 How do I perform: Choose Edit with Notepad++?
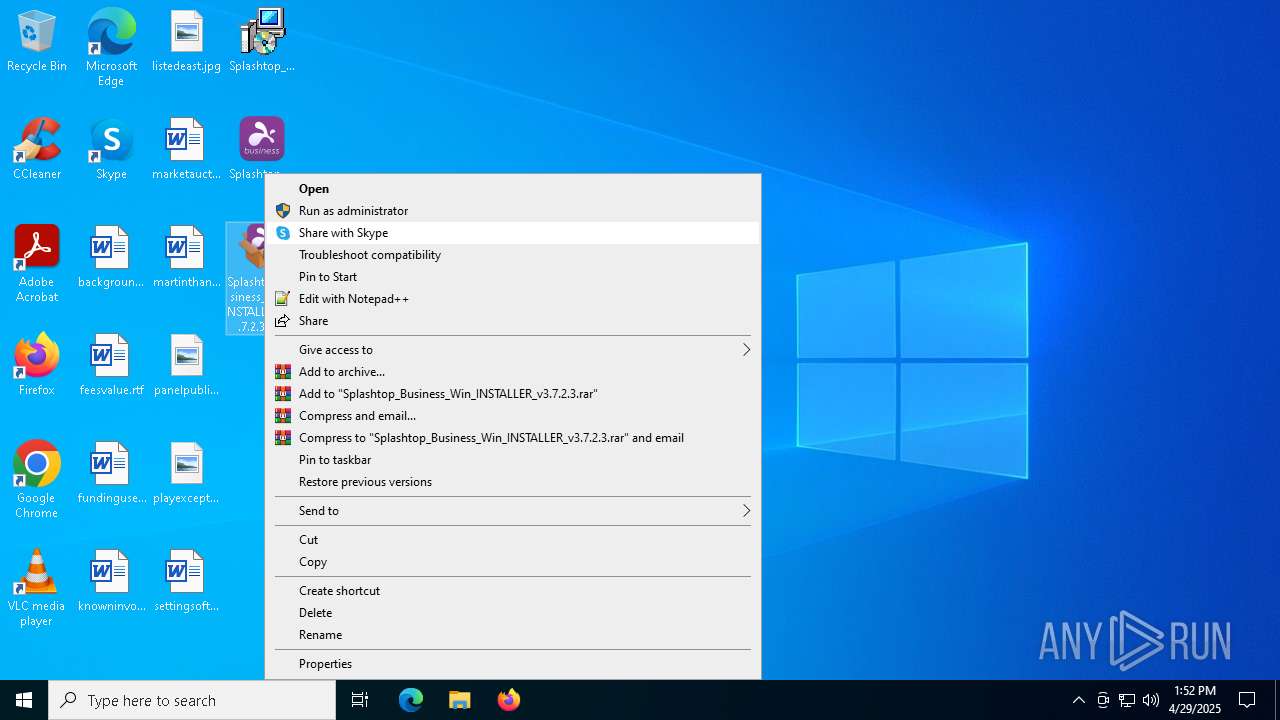(513, 299)
